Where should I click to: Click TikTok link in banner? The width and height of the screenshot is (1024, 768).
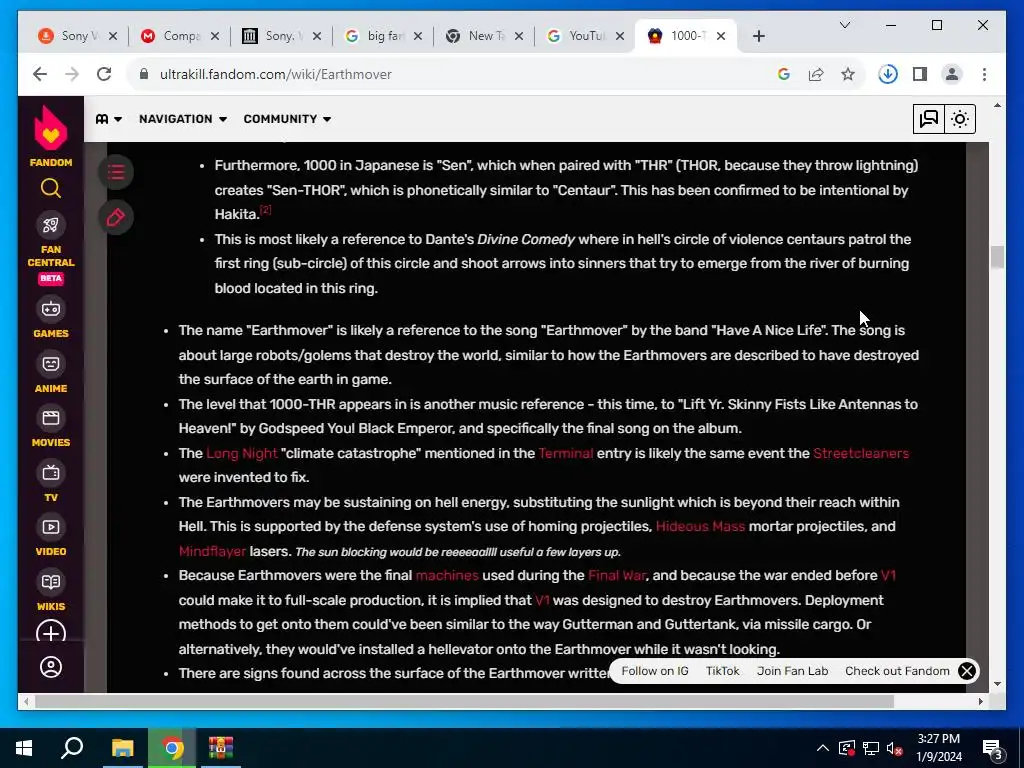pos(722,671)
